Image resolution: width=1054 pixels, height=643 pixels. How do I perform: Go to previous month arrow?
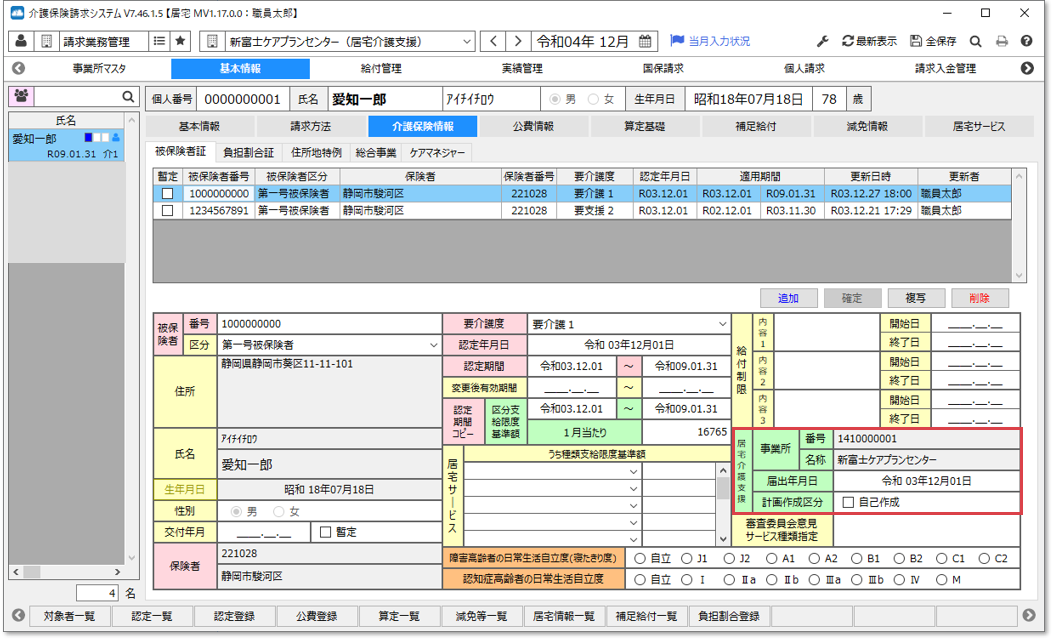coord(493,41)
